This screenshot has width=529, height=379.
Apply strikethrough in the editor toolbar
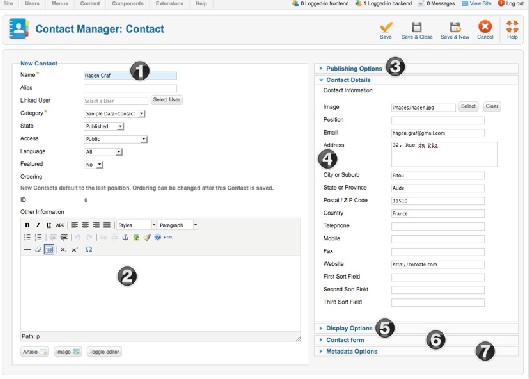point(60,225)
